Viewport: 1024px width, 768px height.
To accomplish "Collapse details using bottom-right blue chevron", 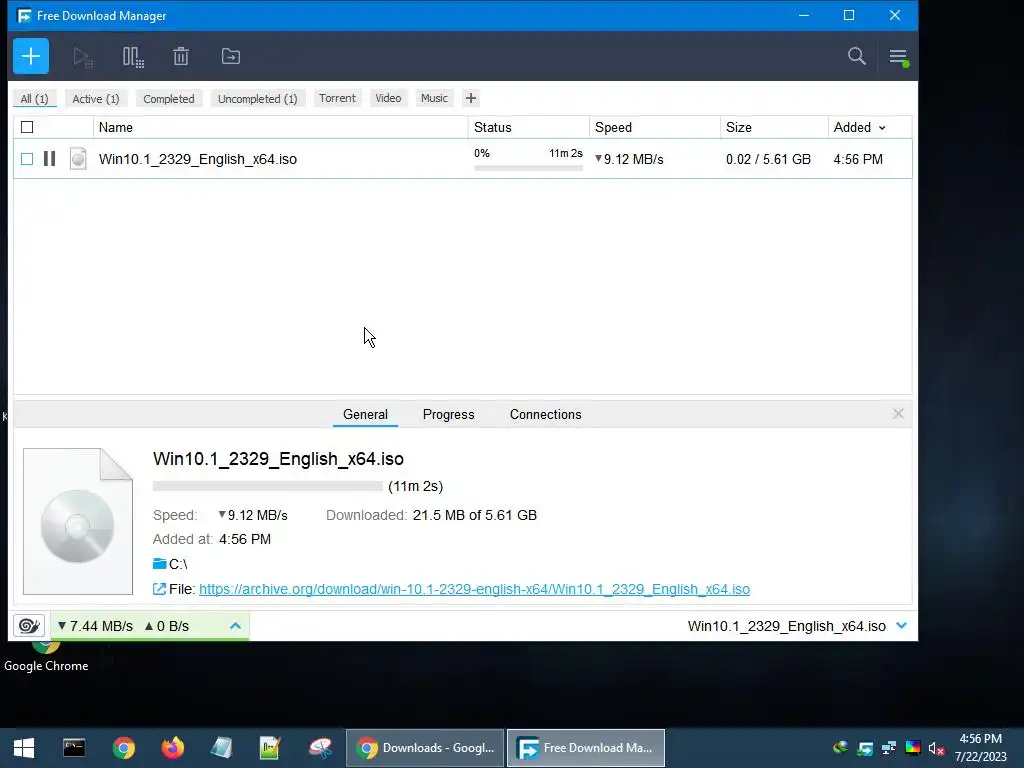I will (902, 626).
